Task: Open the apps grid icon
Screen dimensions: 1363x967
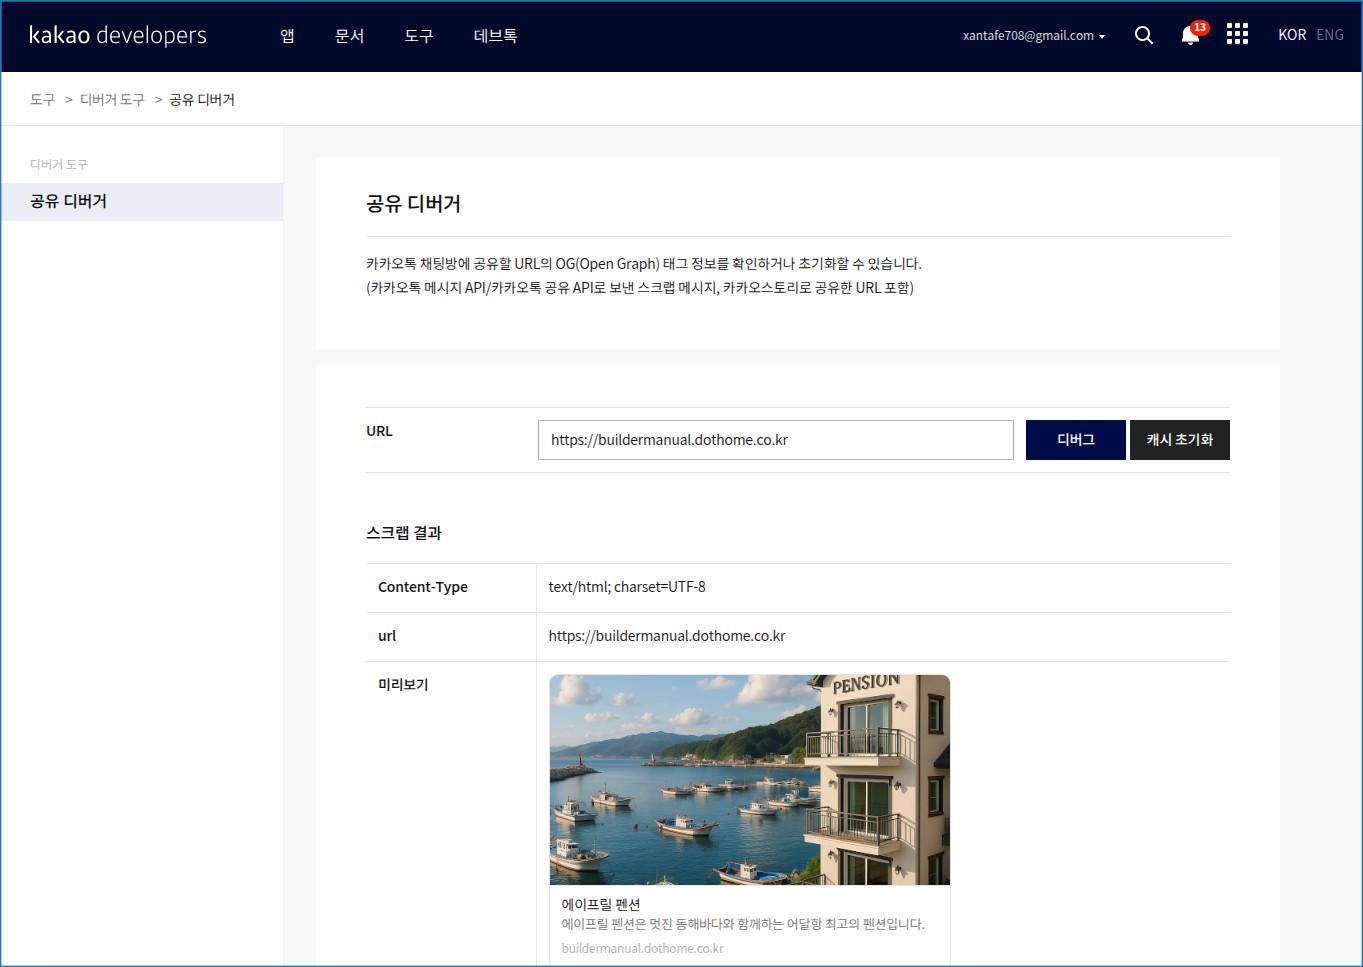Action: (x=1237, y=35)
